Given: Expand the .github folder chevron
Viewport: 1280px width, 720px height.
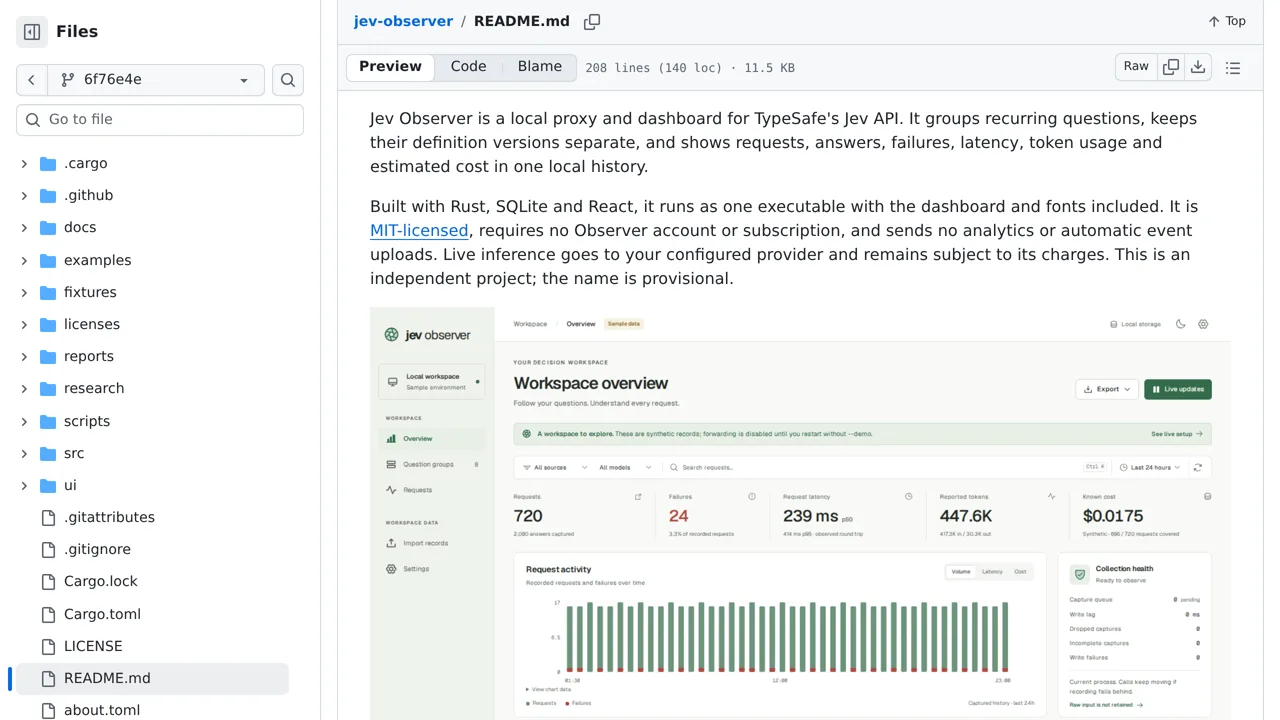Looking at the screenshot, I should tap(24, 195).
